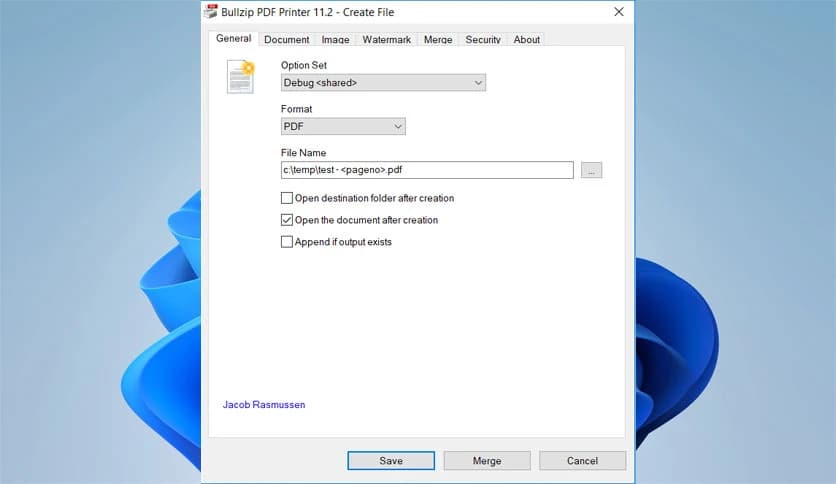Cancel the Create File dialog
836x484 pixels.
(x=582, y=461)
